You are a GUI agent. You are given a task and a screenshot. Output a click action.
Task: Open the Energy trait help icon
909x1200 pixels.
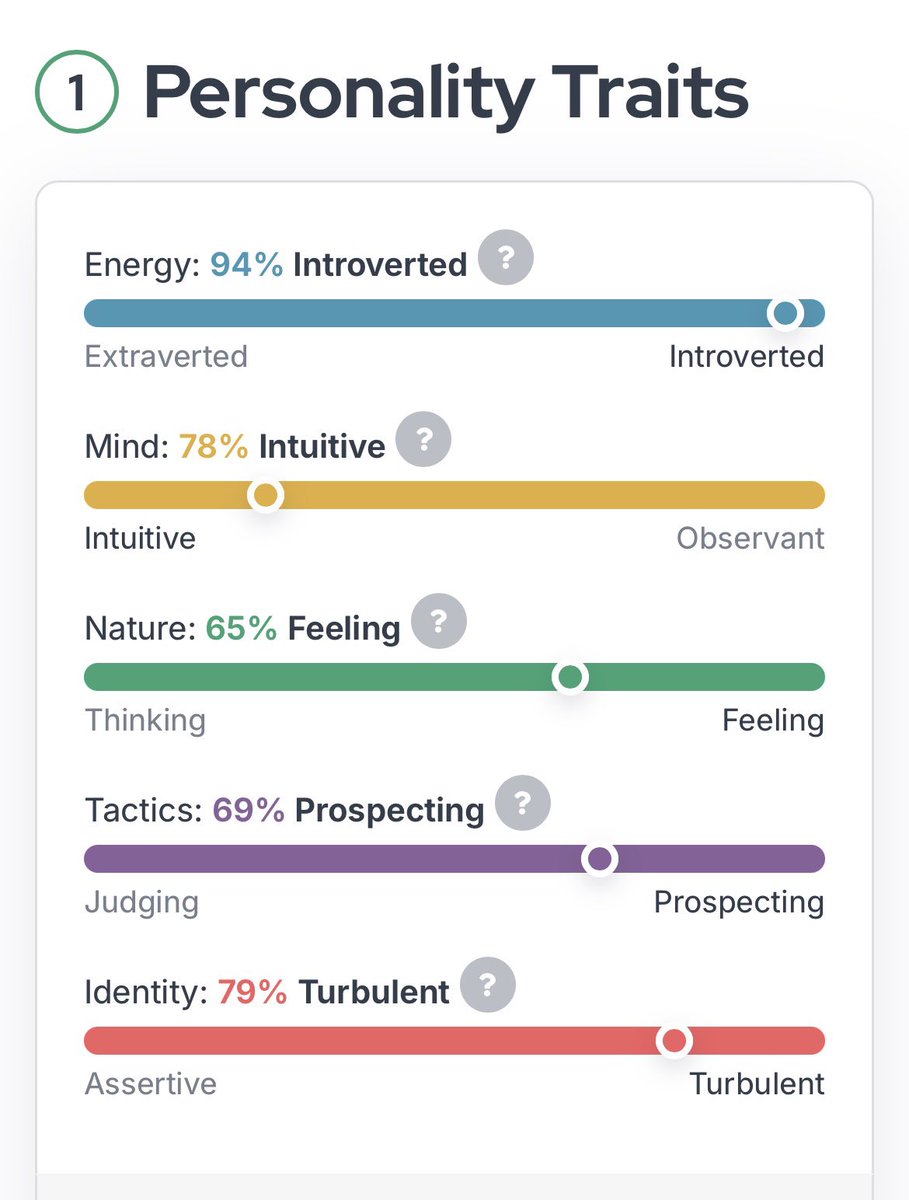tap(506, 259)
